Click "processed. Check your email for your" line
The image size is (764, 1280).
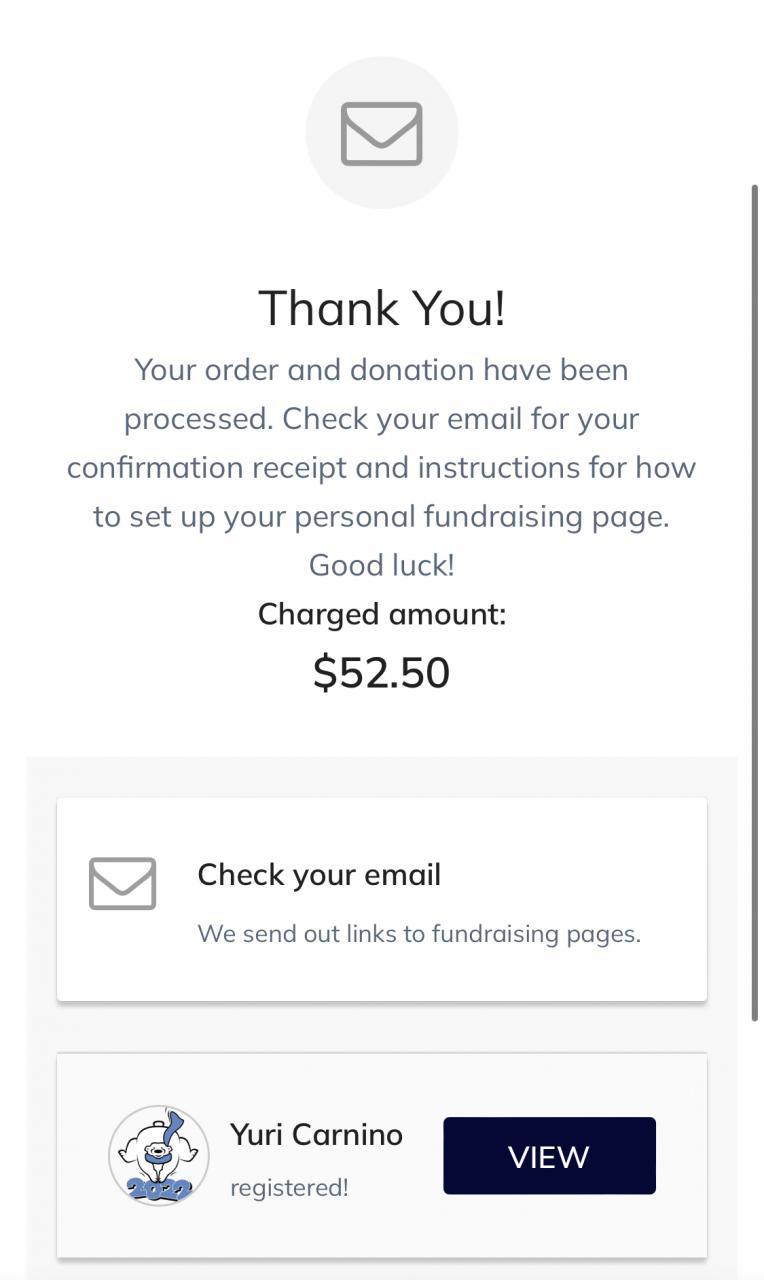pos(381,419)
